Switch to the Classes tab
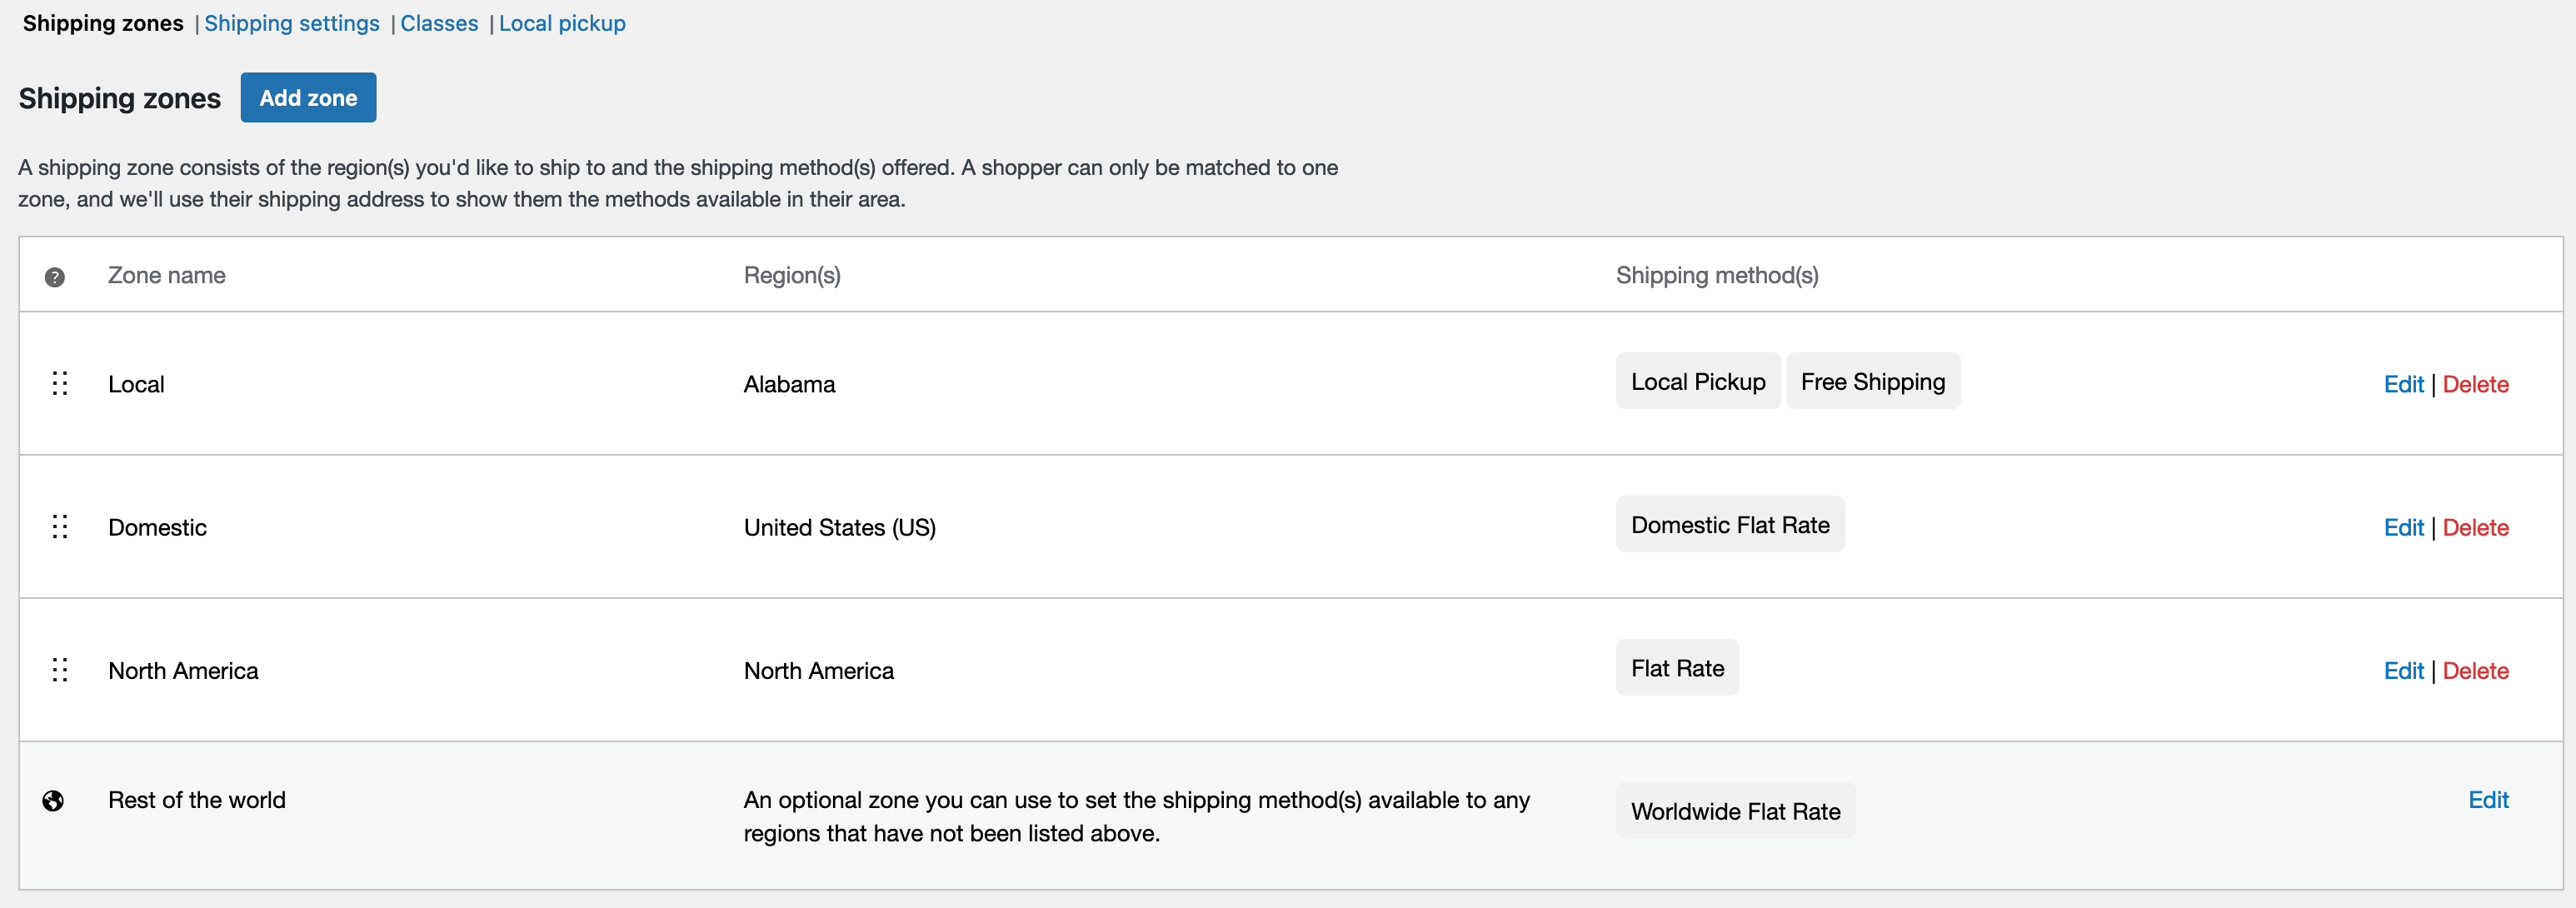2576x908 pixels. coord(440,23)
